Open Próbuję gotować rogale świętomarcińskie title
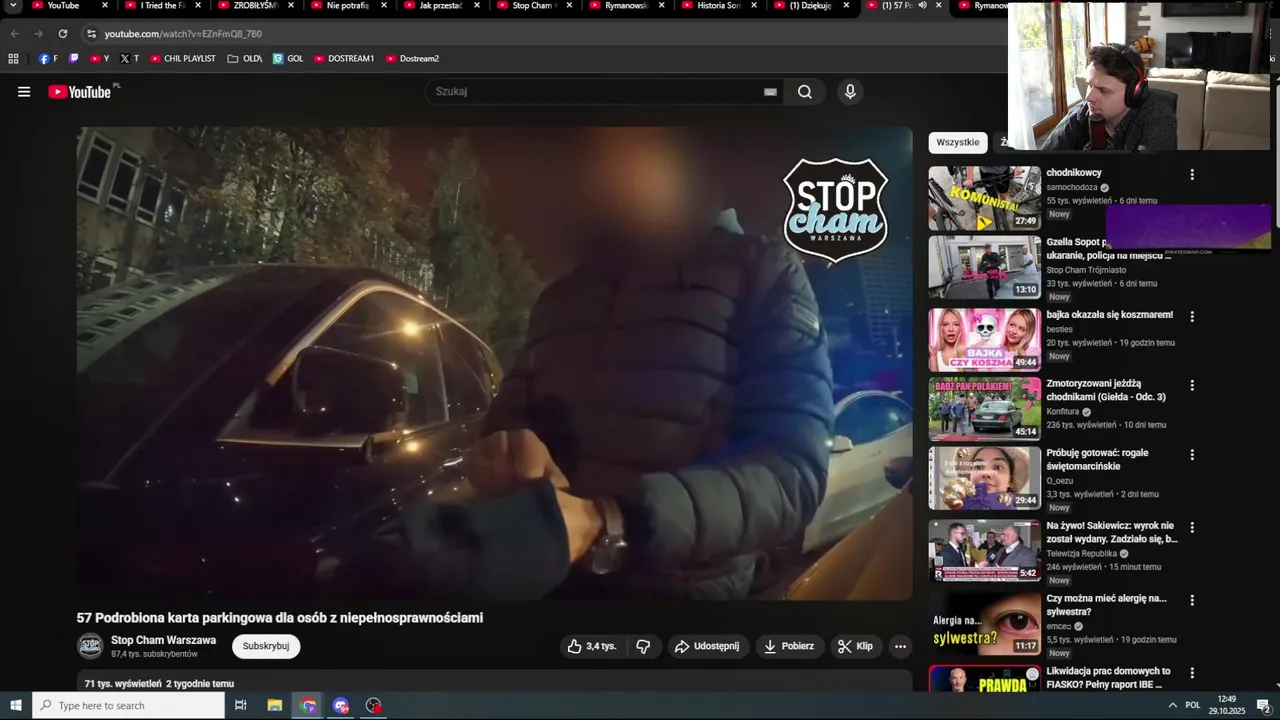 point(1097,459)
